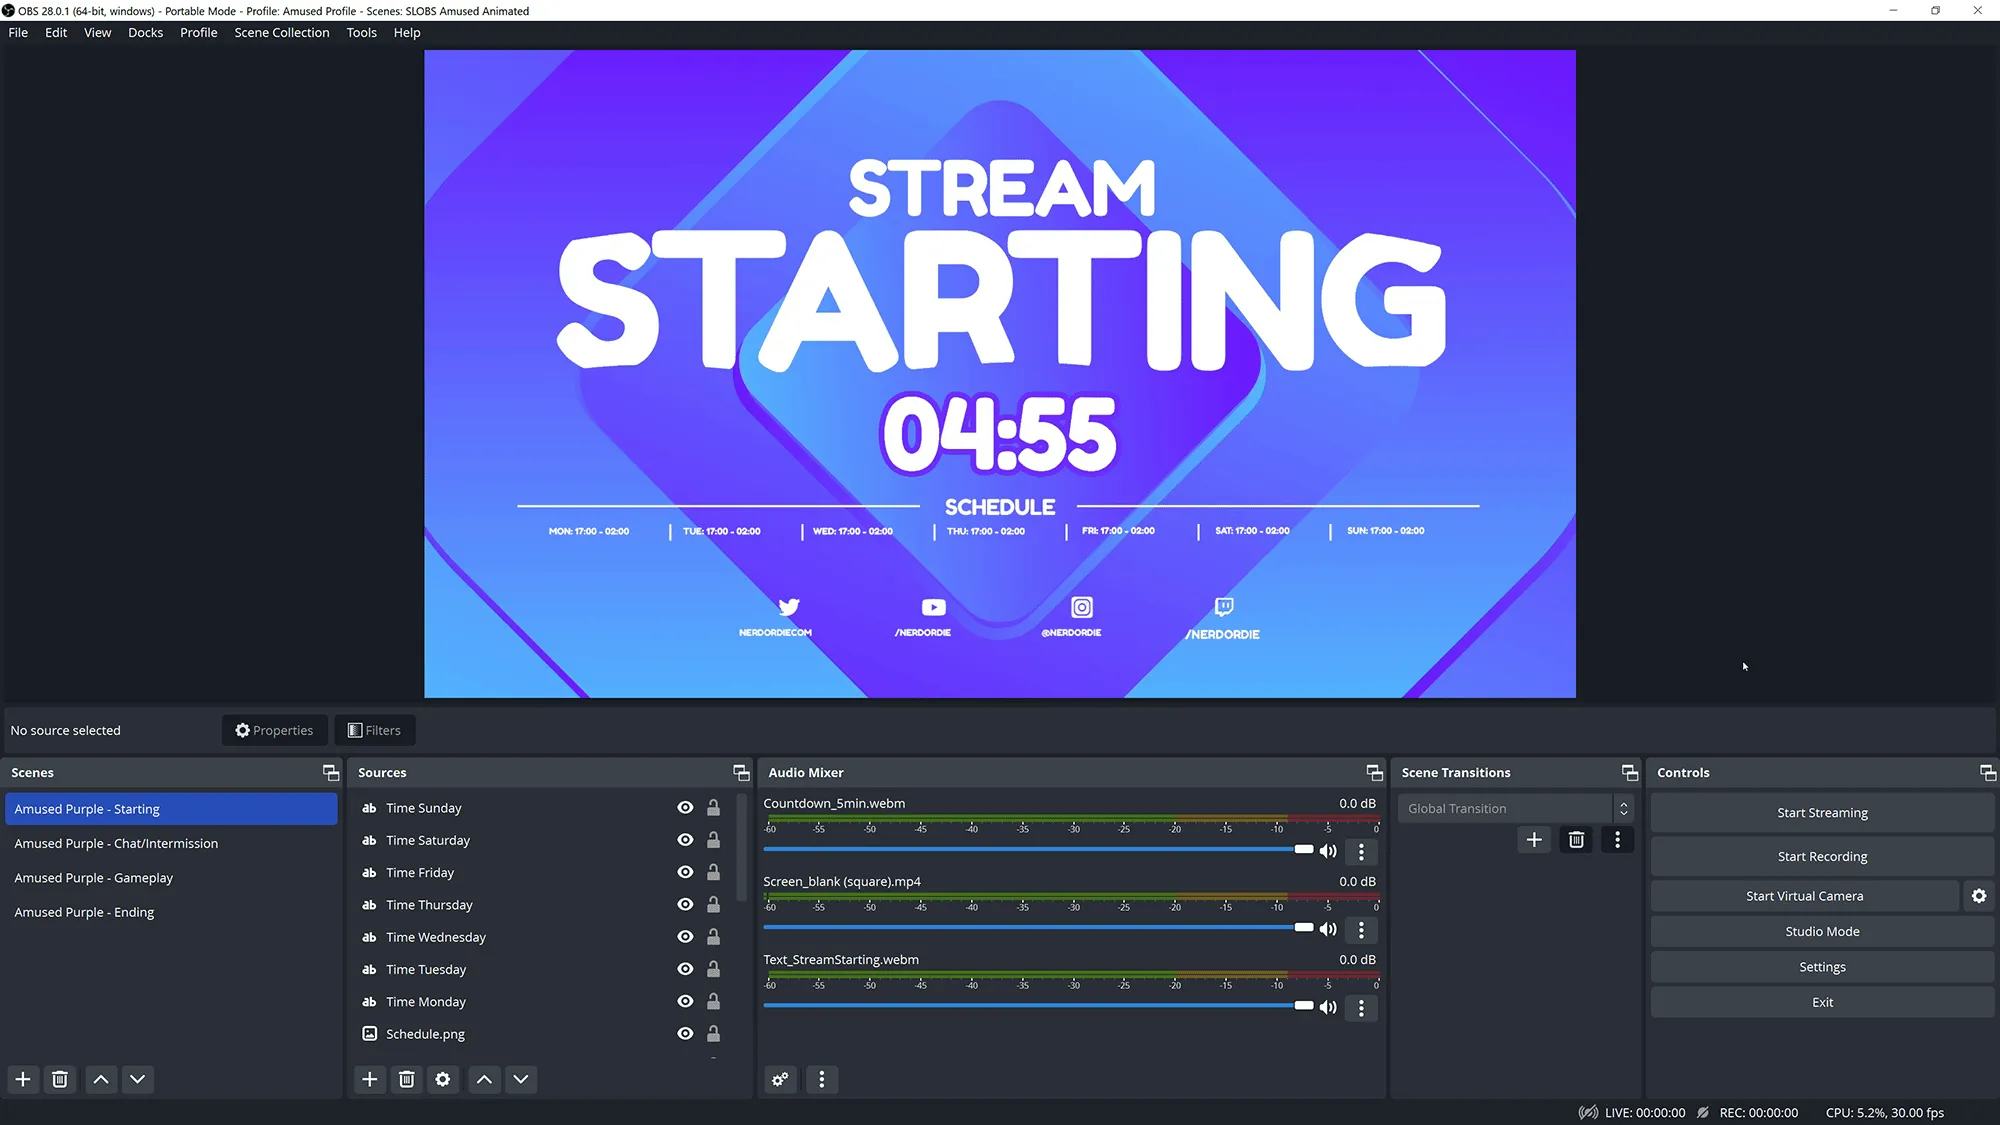Toggle visibility of Time Sunday source
The width and height of the screenshot is (2000, 1125).
pos(684,808)
